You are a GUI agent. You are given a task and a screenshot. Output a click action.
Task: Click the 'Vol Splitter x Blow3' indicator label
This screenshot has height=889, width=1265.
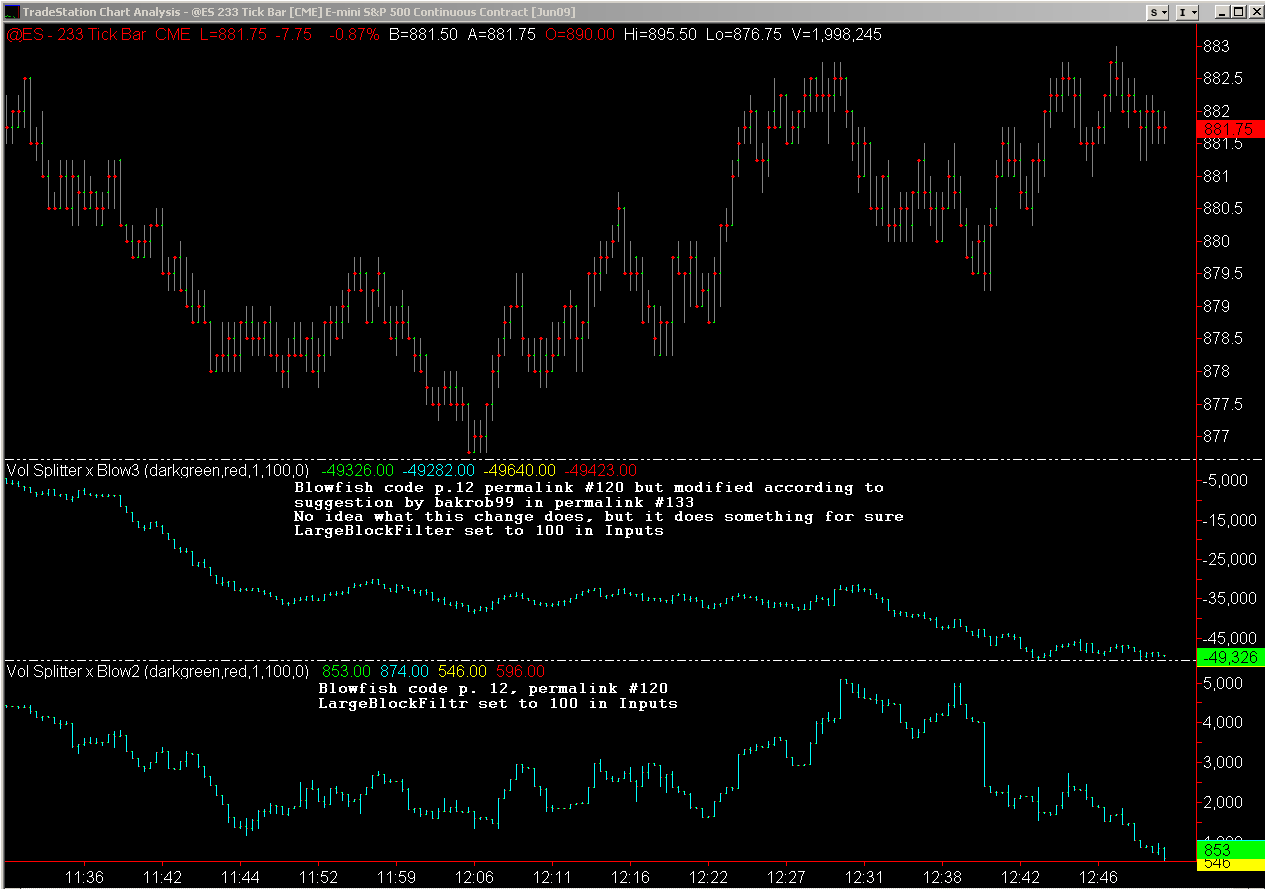[74, 469]
